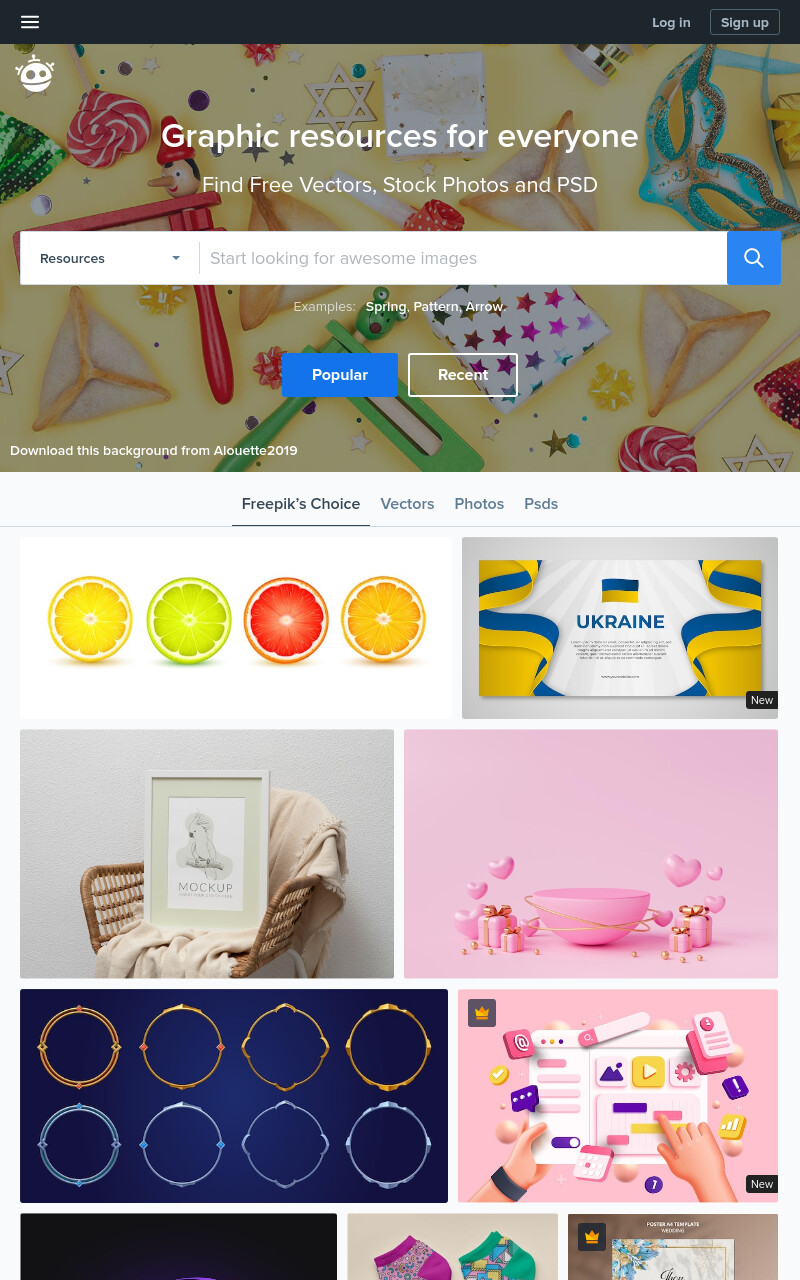Click the Popular button
Image resolution: width=800 pixels, height=1280 pixels.
pos(340,375)
